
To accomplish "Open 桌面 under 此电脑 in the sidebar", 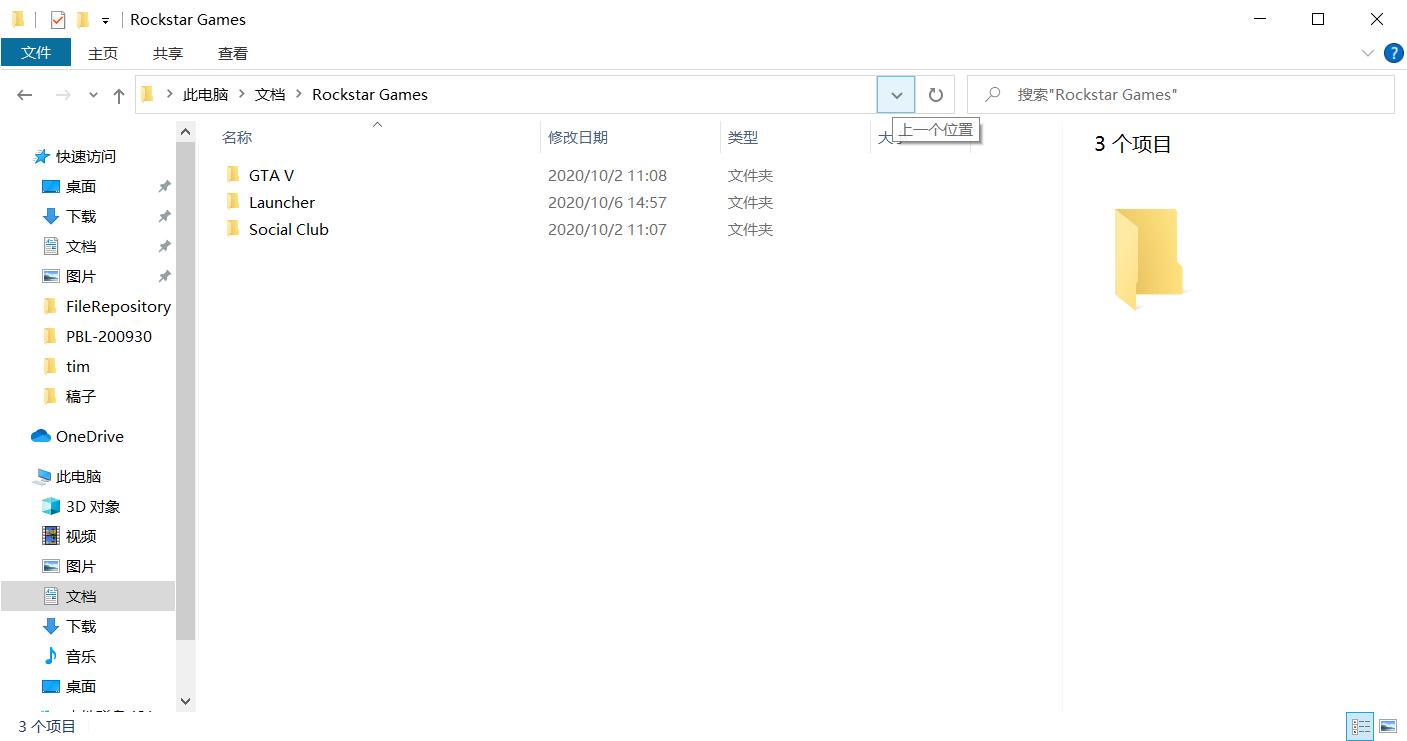I will pyautogui.click(x=69, y=687).
